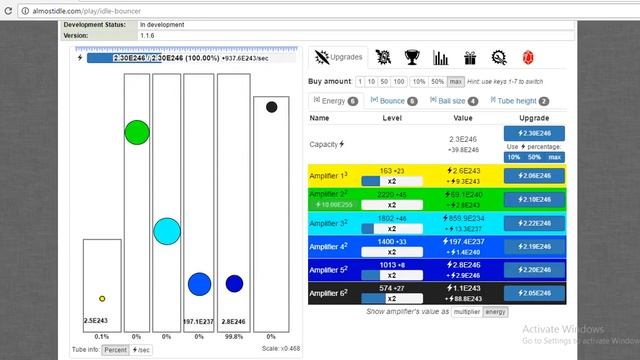Click the small yellow ball
Screen dimensions: 640x360
pos(102,299)
